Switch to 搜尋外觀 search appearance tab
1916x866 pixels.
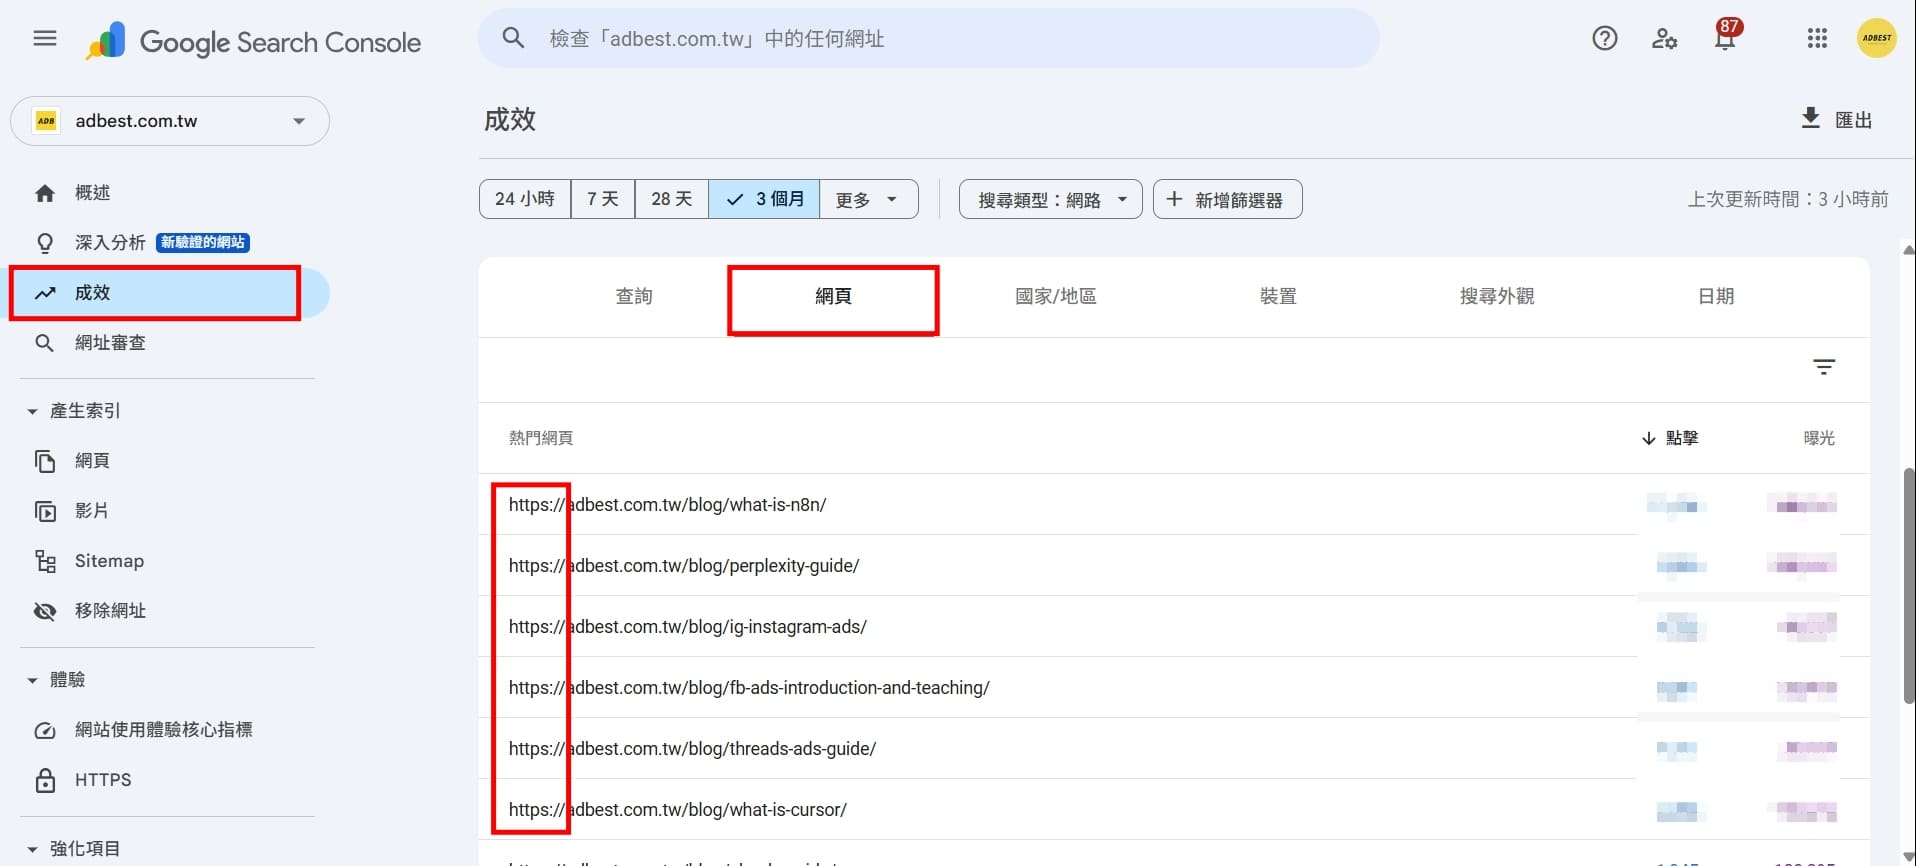pos(1497,296)
